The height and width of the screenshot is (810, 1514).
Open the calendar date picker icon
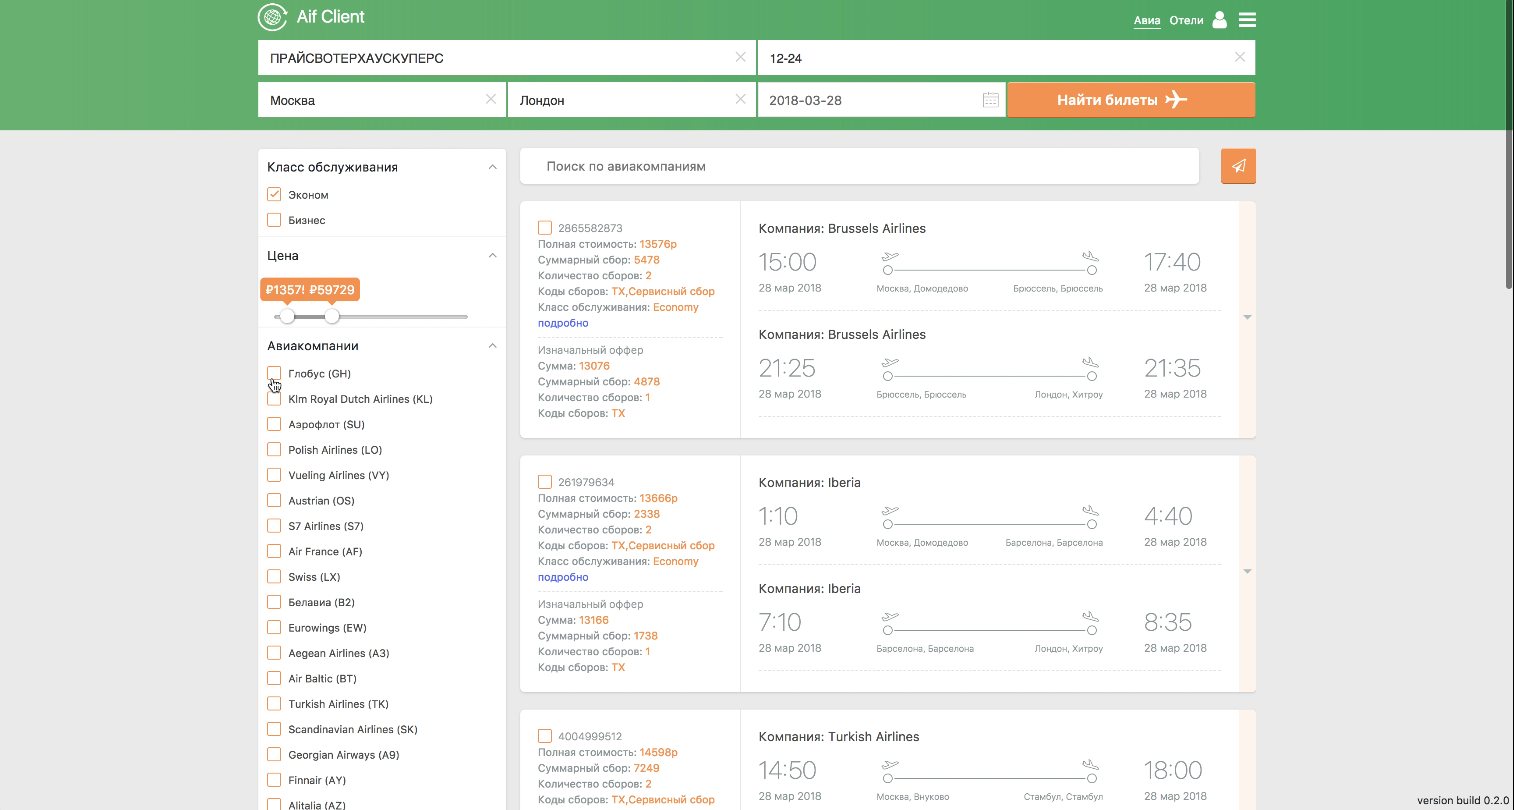(x=990, y=100)
